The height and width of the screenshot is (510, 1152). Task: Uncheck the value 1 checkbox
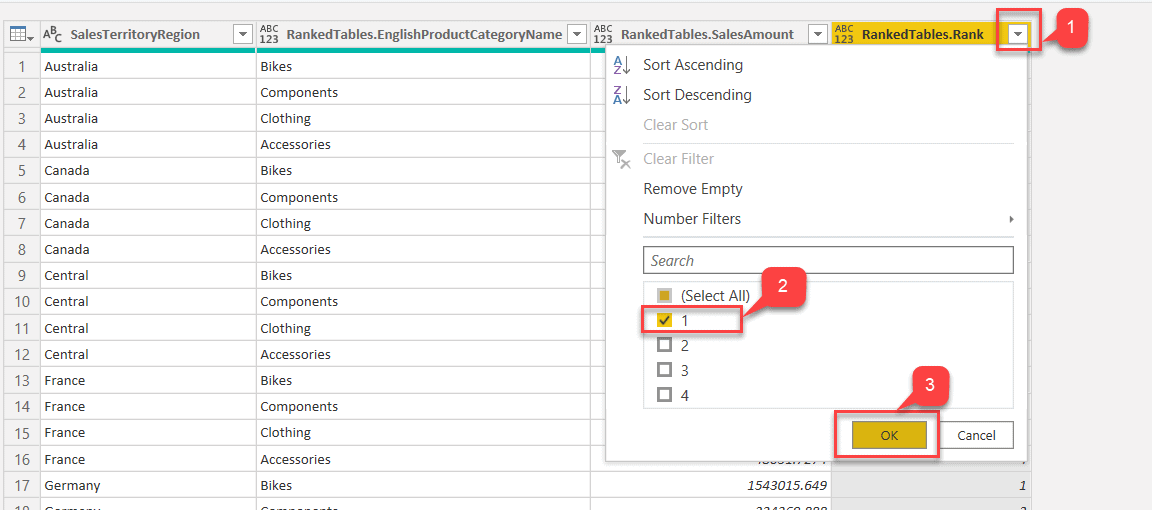tap(664, 320)
